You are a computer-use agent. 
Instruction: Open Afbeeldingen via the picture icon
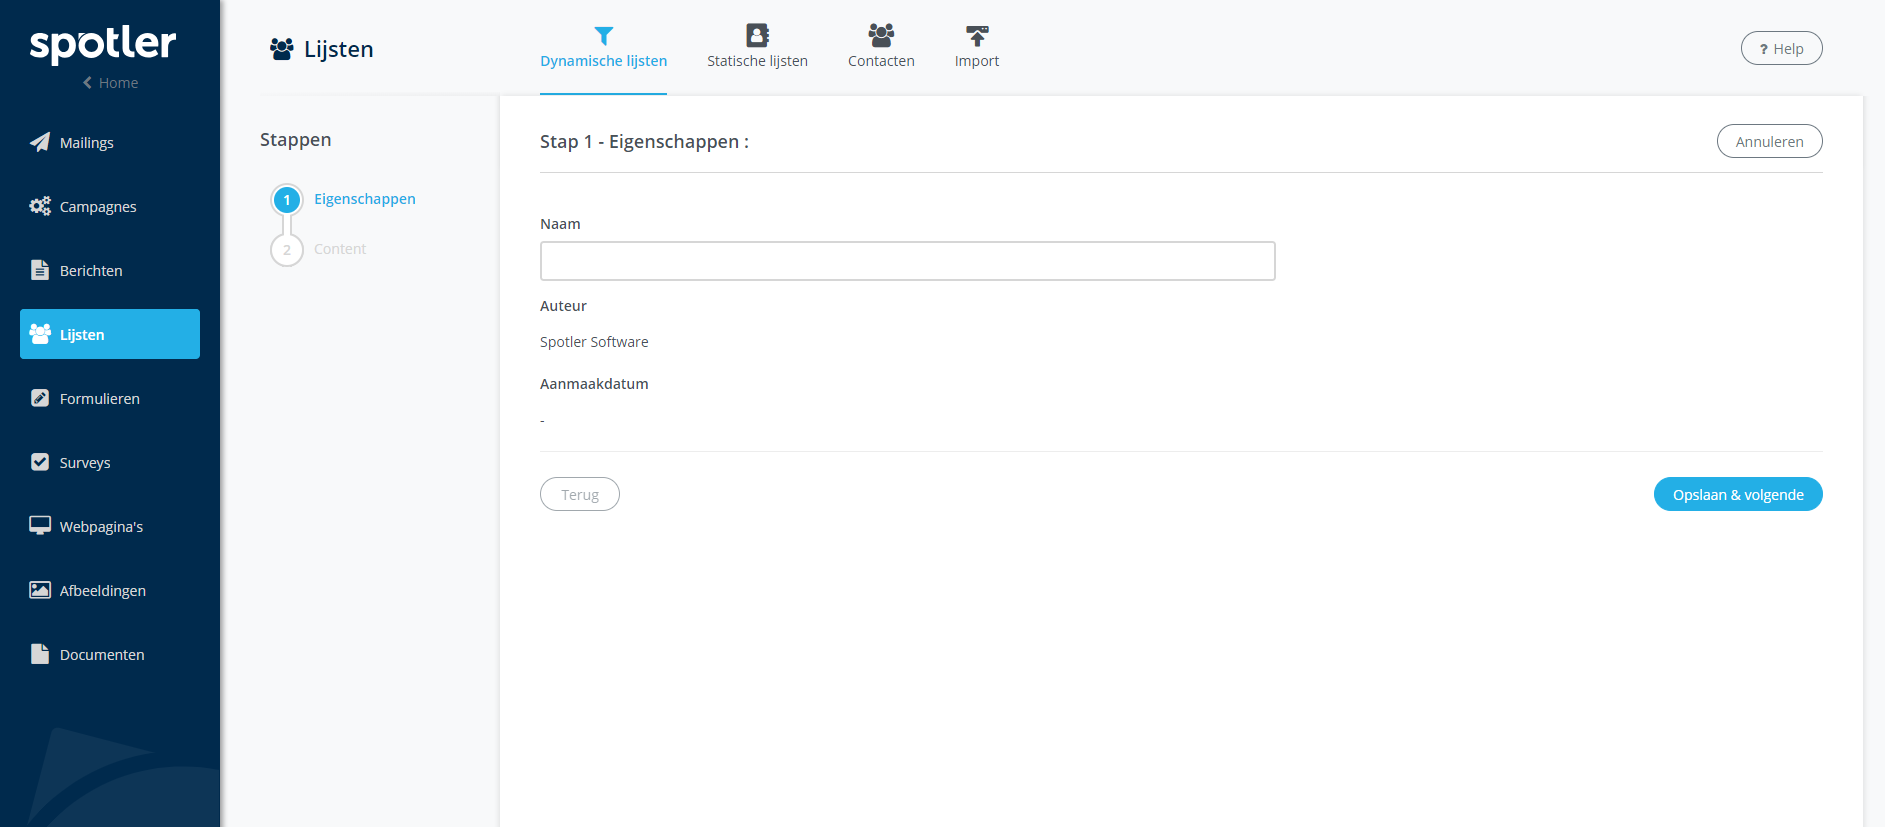[40, 590]
